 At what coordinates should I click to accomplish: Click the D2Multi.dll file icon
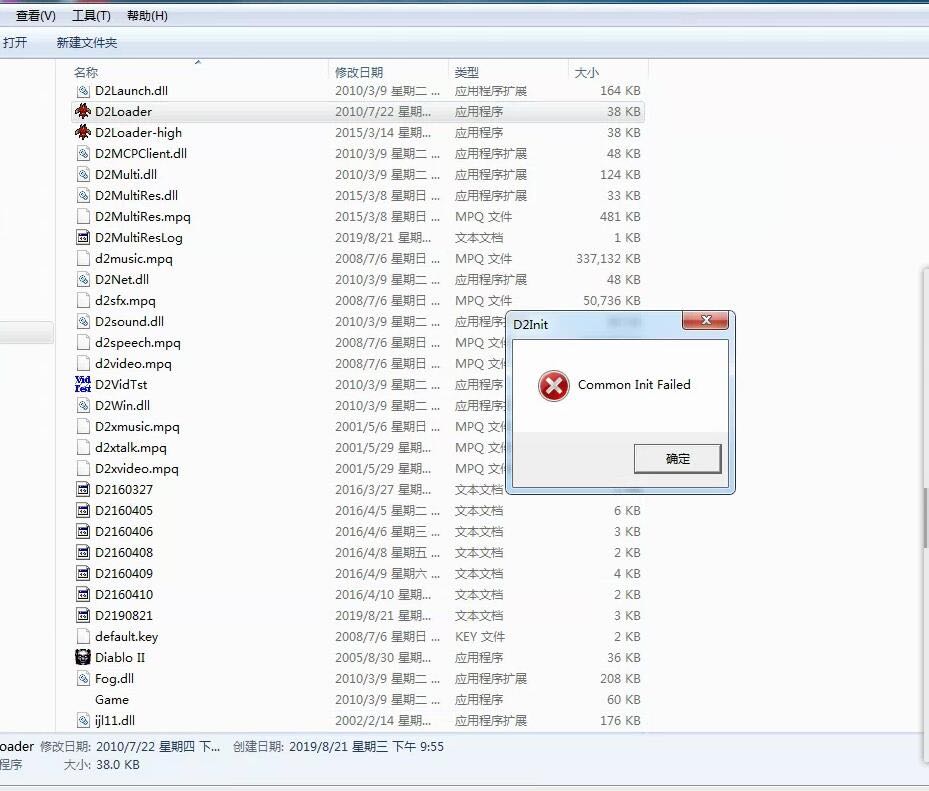[x=83, y=175]
